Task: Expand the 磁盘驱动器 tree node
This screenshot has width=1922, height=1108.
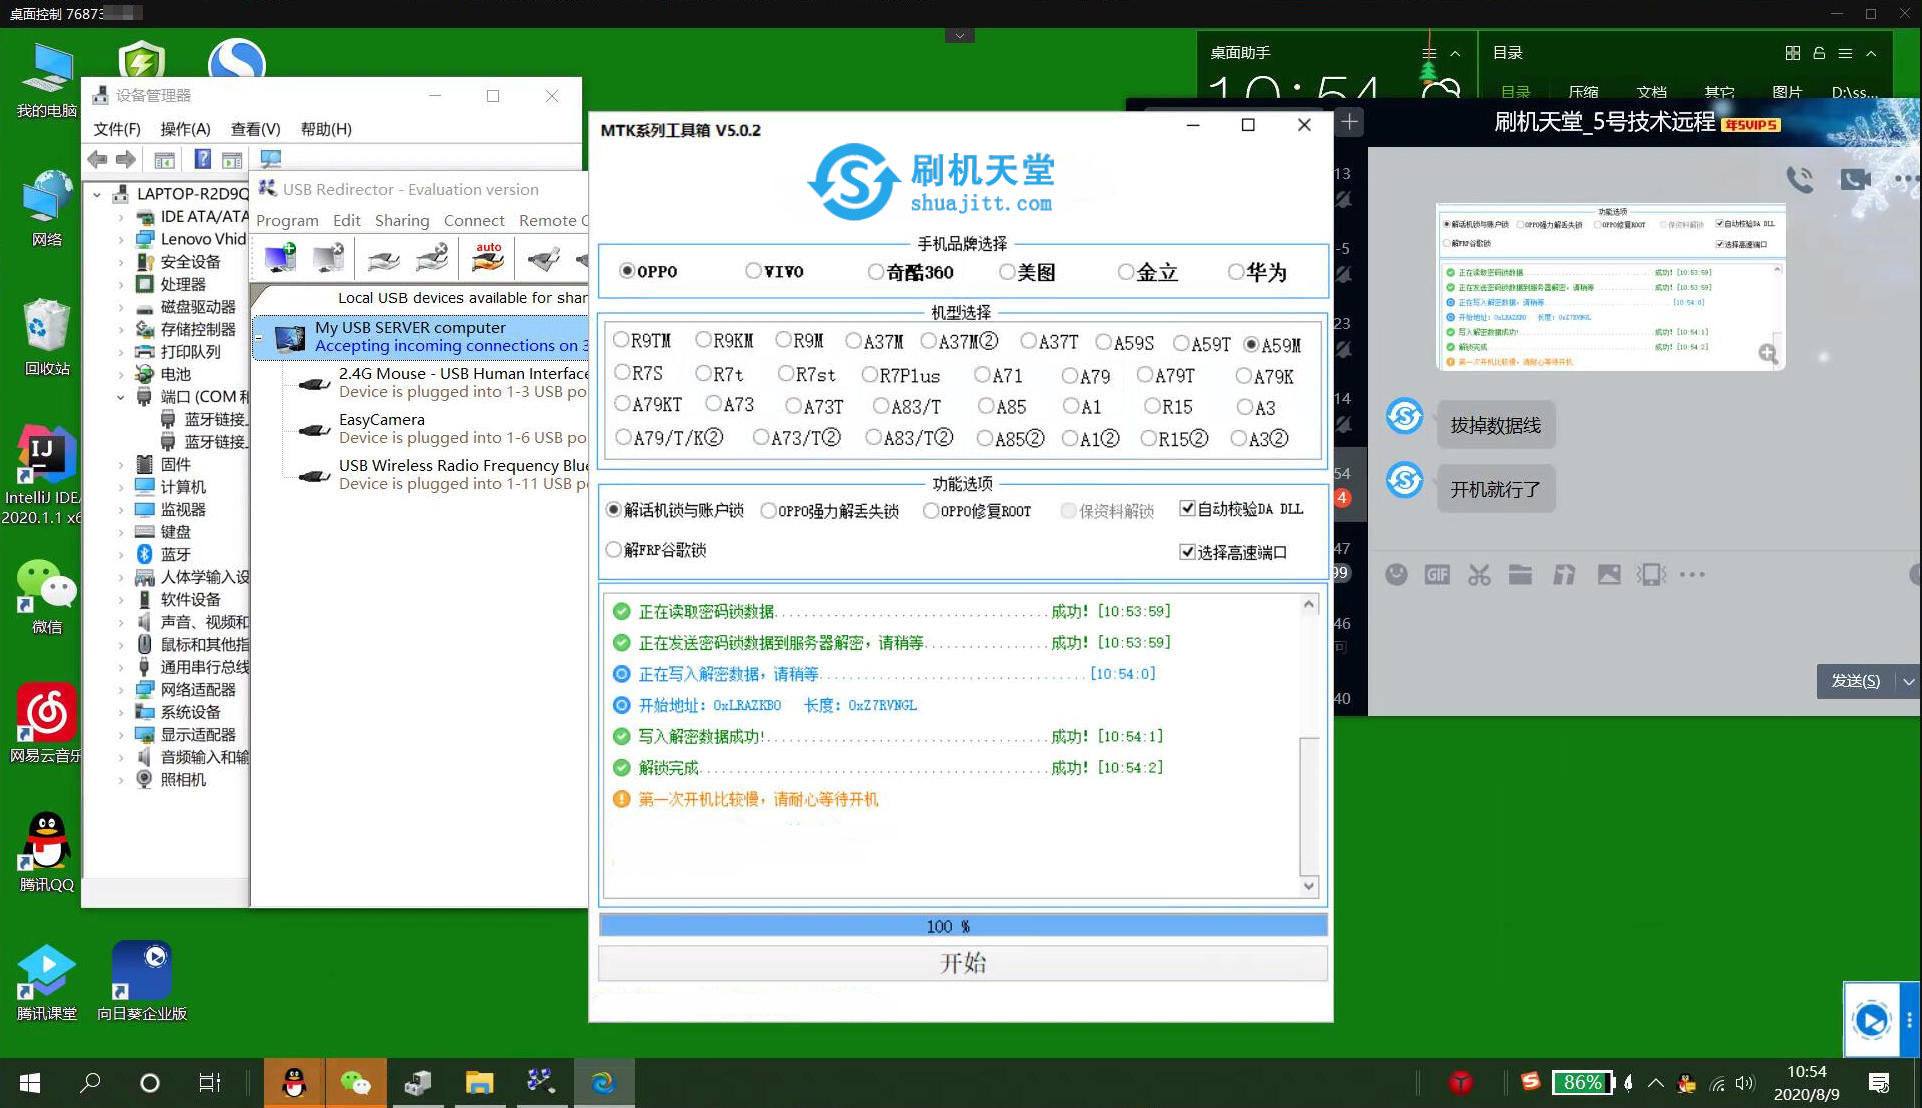Action: tap(121, 307)
